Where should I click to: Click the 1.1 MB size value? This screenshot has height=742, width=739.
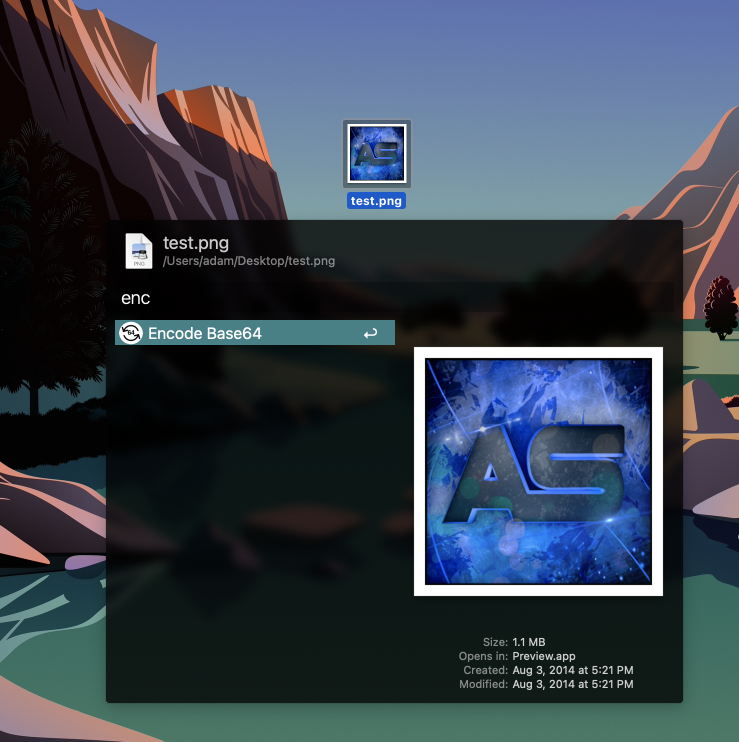coord(529,642)
